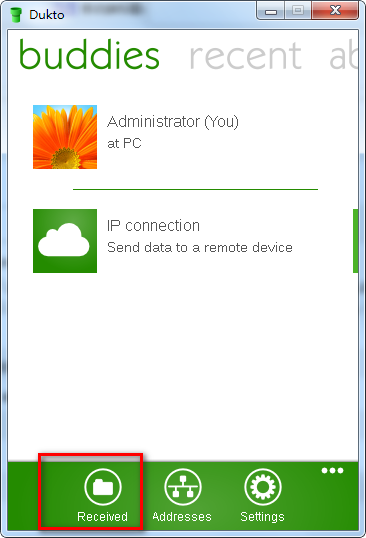Show network Addresses via the network icon

pyautogui.click(x=182, y=487)
